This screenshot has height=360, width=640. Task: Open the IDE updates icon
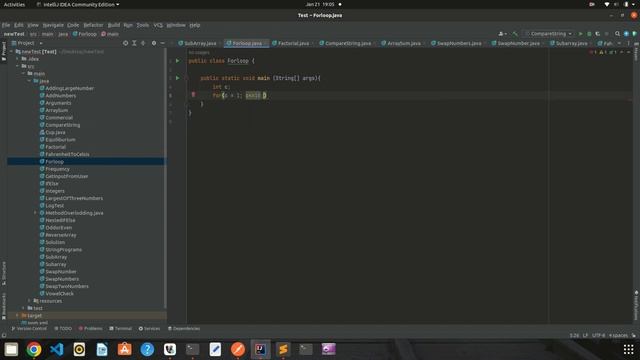tap(626, 34)
